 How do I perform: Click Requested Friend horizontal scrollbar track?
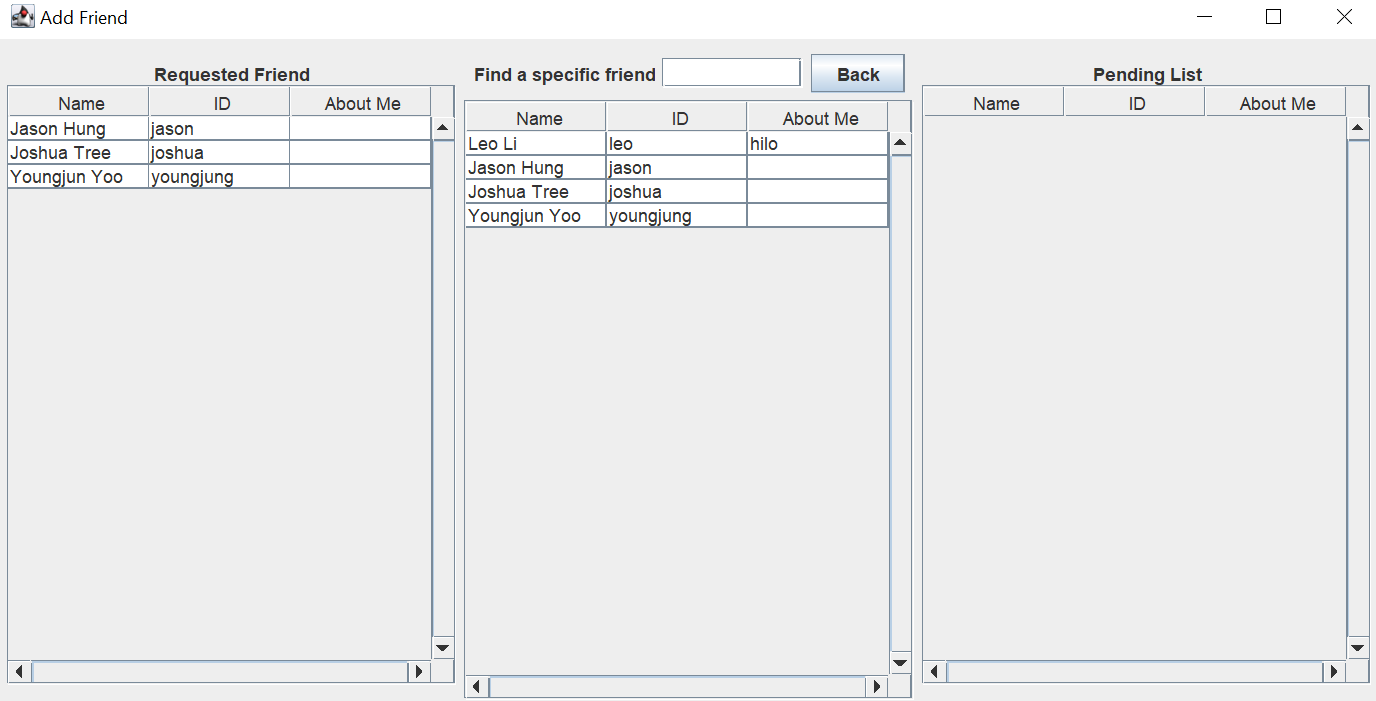point(219,672)
